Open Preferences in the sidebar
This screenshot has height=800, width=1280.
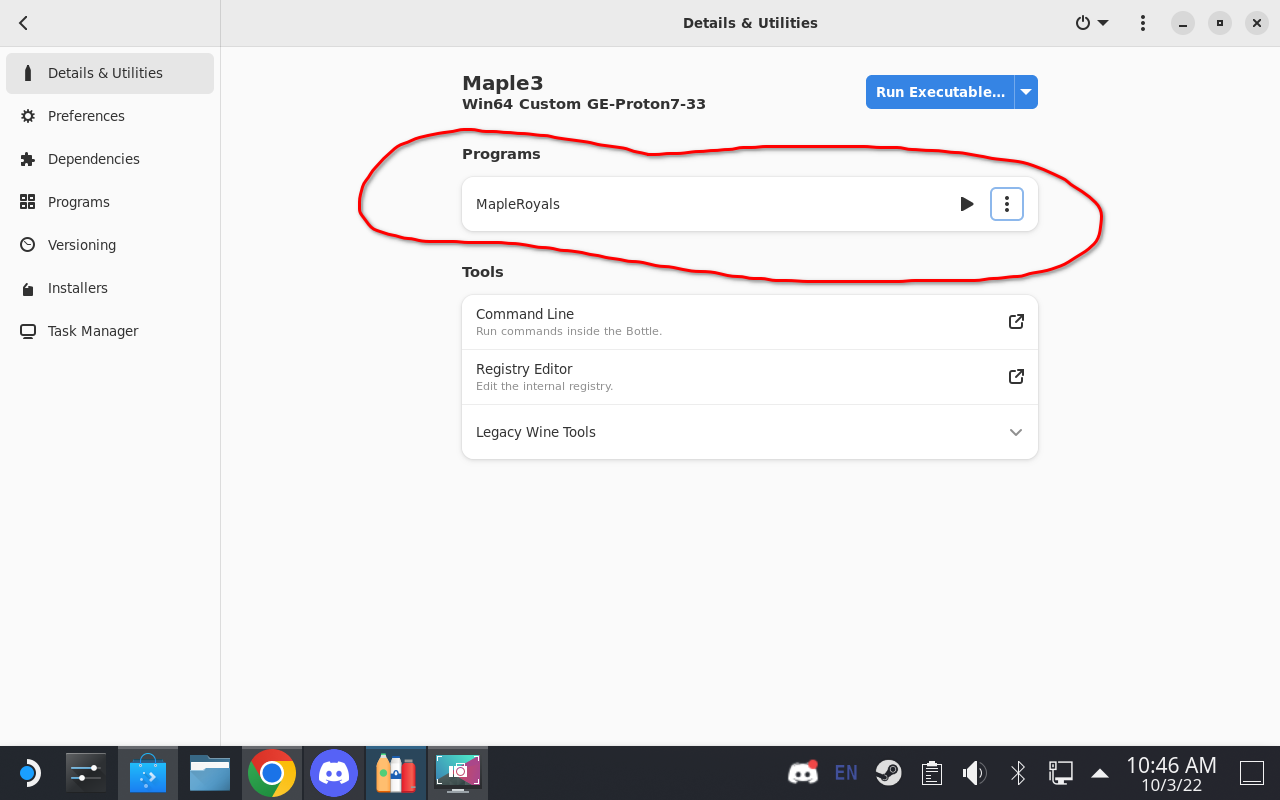point(110,116)
